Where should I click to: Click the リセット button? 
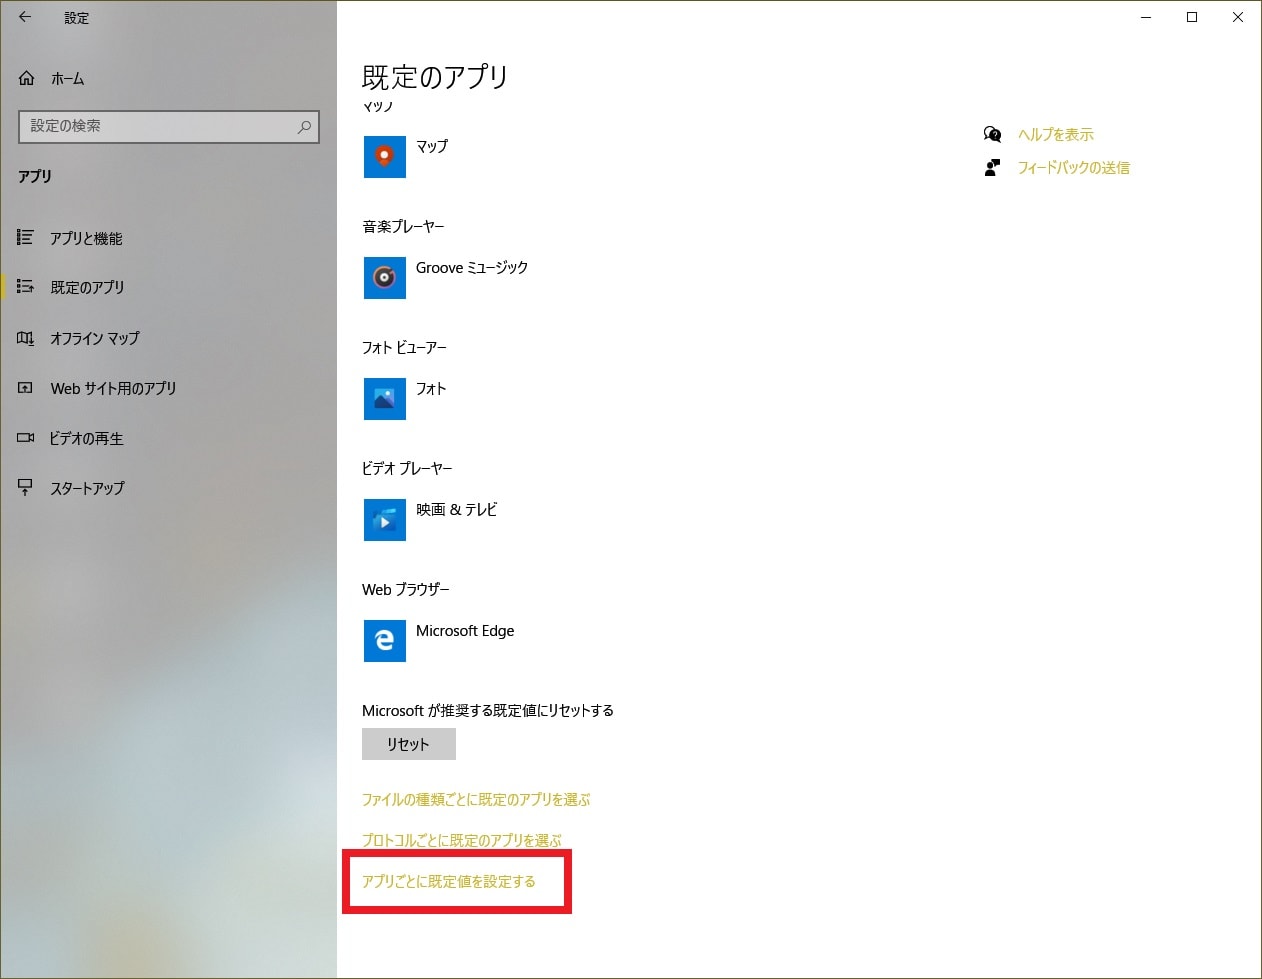pos(409,744)
